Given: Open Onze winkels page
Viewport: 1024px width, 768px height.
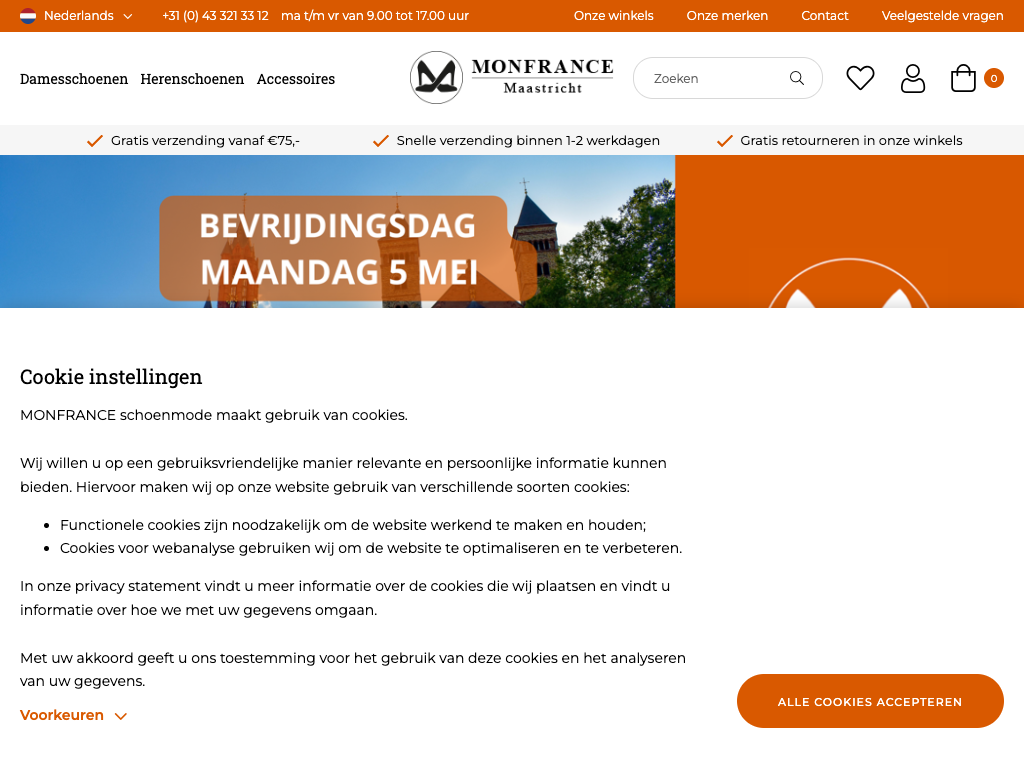Looking at the screenshot, I should tap(613, 16).
